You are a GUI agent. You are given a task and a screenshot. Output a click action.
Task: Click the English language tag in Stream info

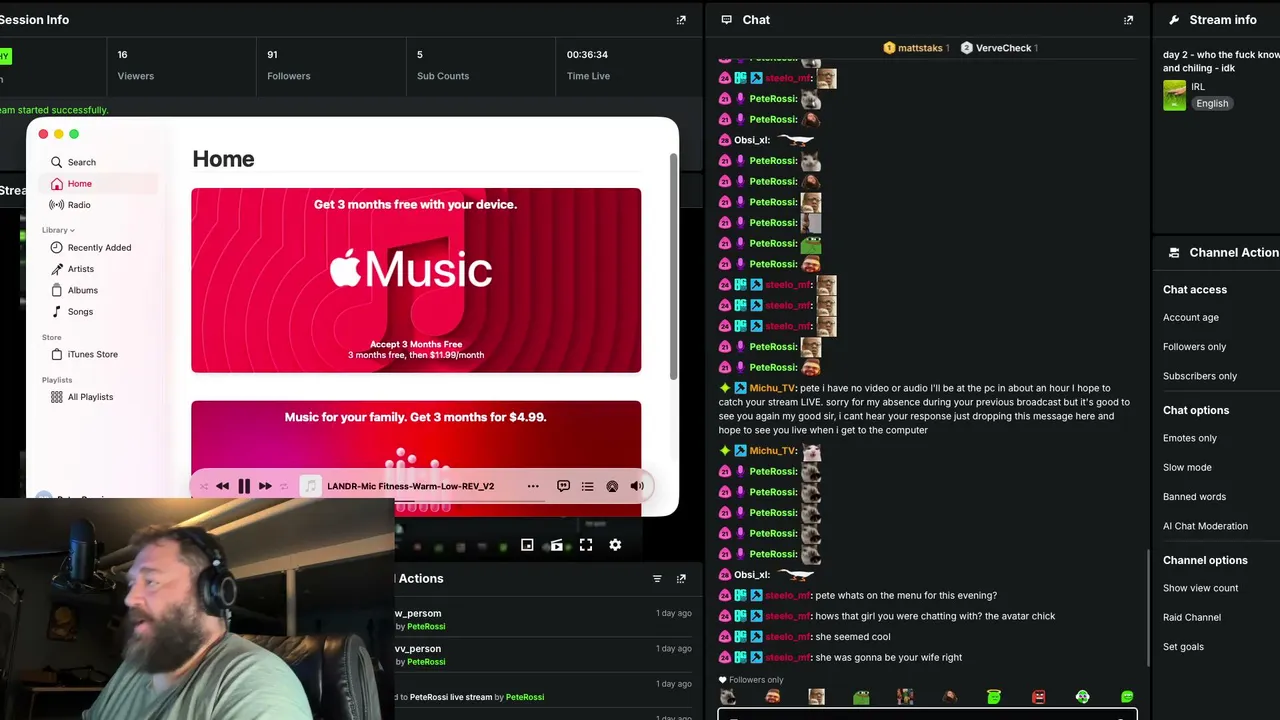pyautogui.click(x=1212, y=103)
